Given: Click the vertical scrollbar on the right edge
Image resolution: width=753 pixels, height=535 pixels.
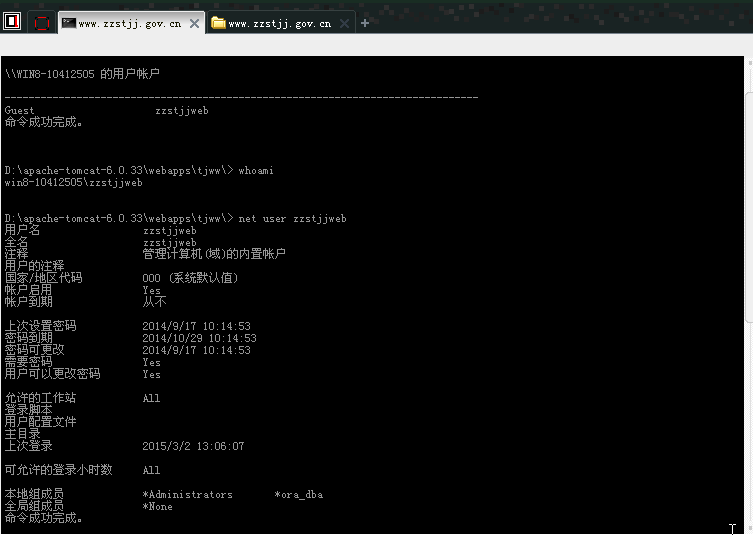Looking at the screenshot, I should 749,207.
